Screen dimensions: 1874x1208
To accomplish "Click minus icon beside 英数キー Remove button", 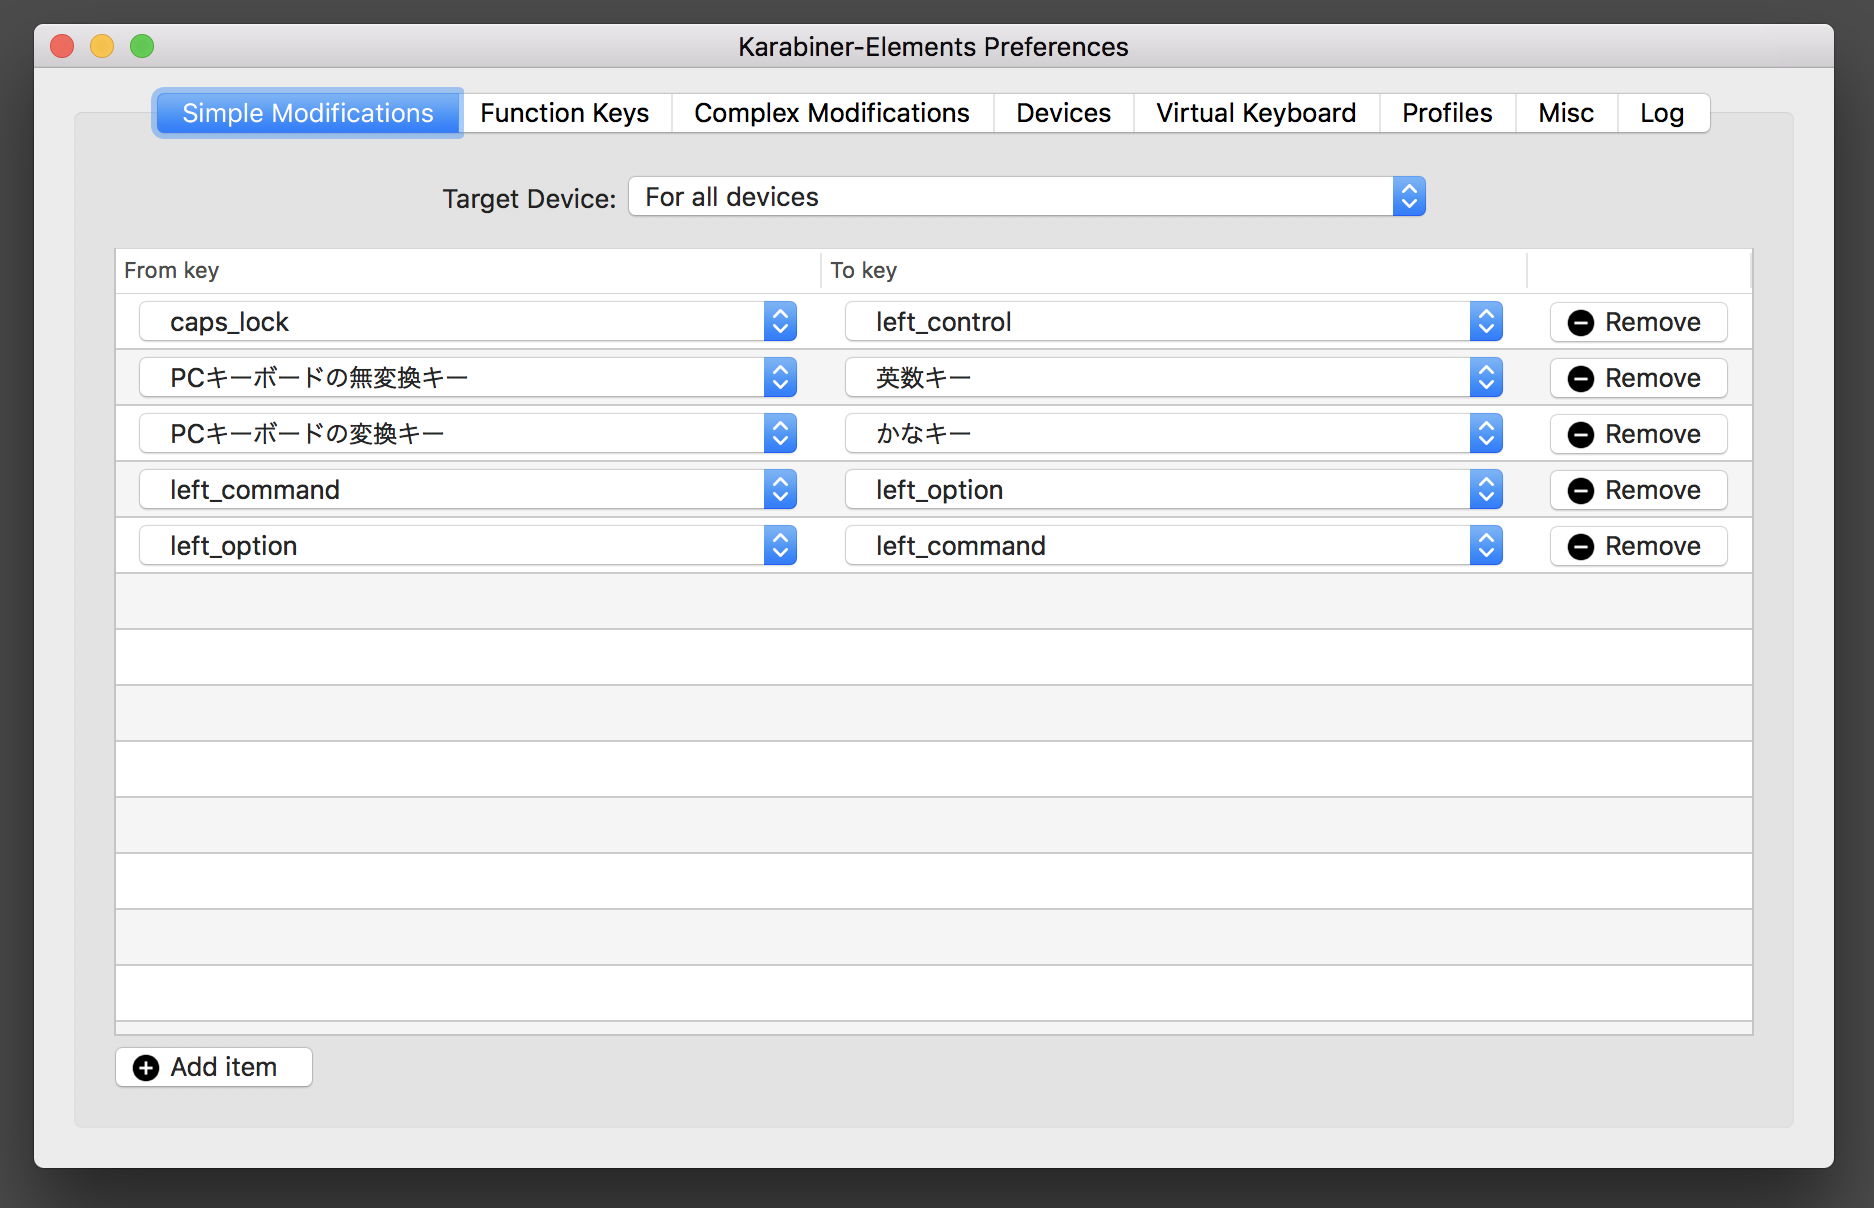I will (1581, 378).
